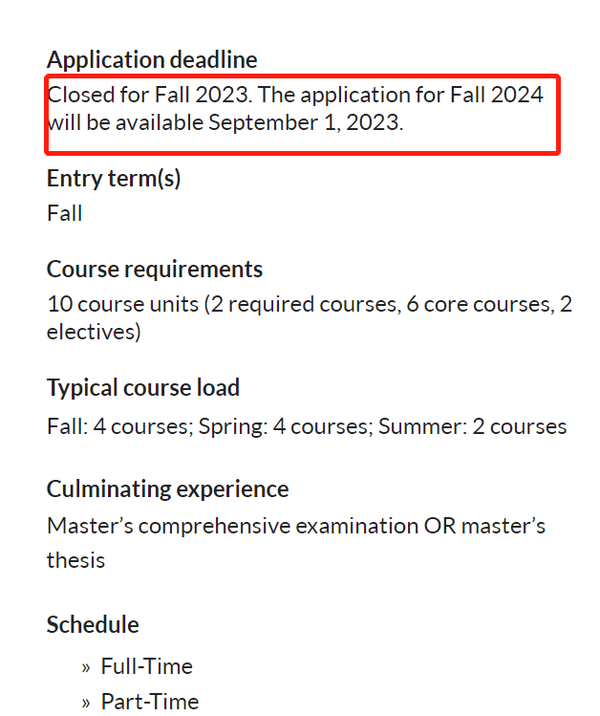Viewport: 600px width, 716px height.
Task: Click the '10 course units' description text
Action: pos(123,304)
